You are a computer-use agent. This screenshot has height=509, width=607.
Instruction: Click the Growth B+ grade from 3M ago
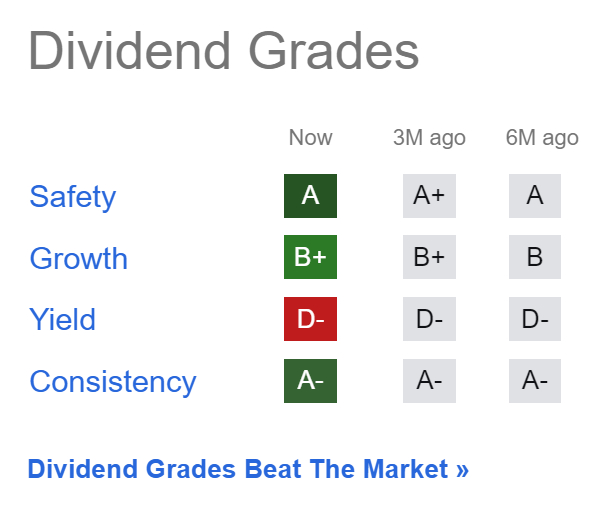click(x=429, y=258)
